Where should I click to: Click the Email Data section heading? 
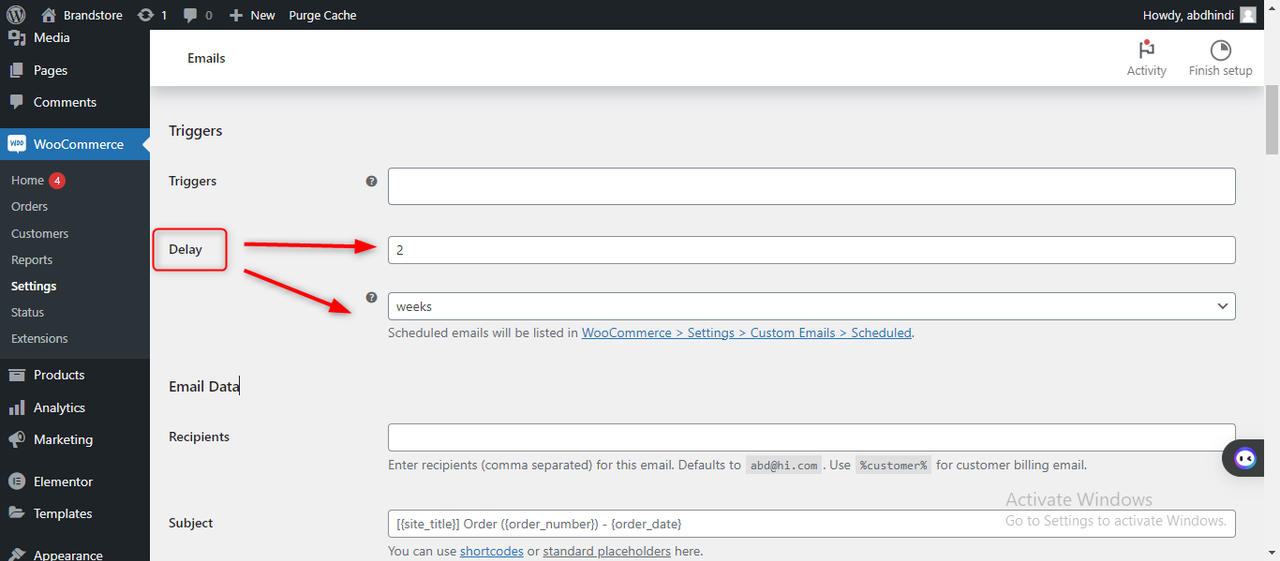pos(204,386)
